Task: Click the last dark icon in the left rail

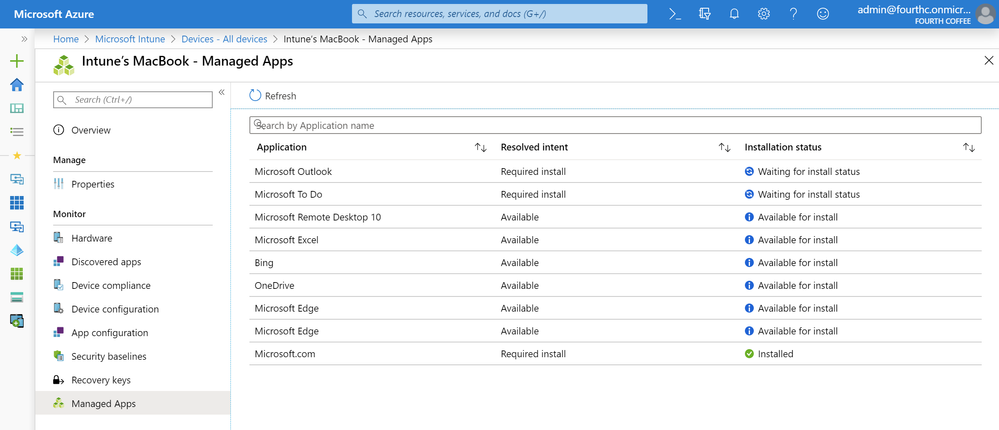Action: (17, 321)
